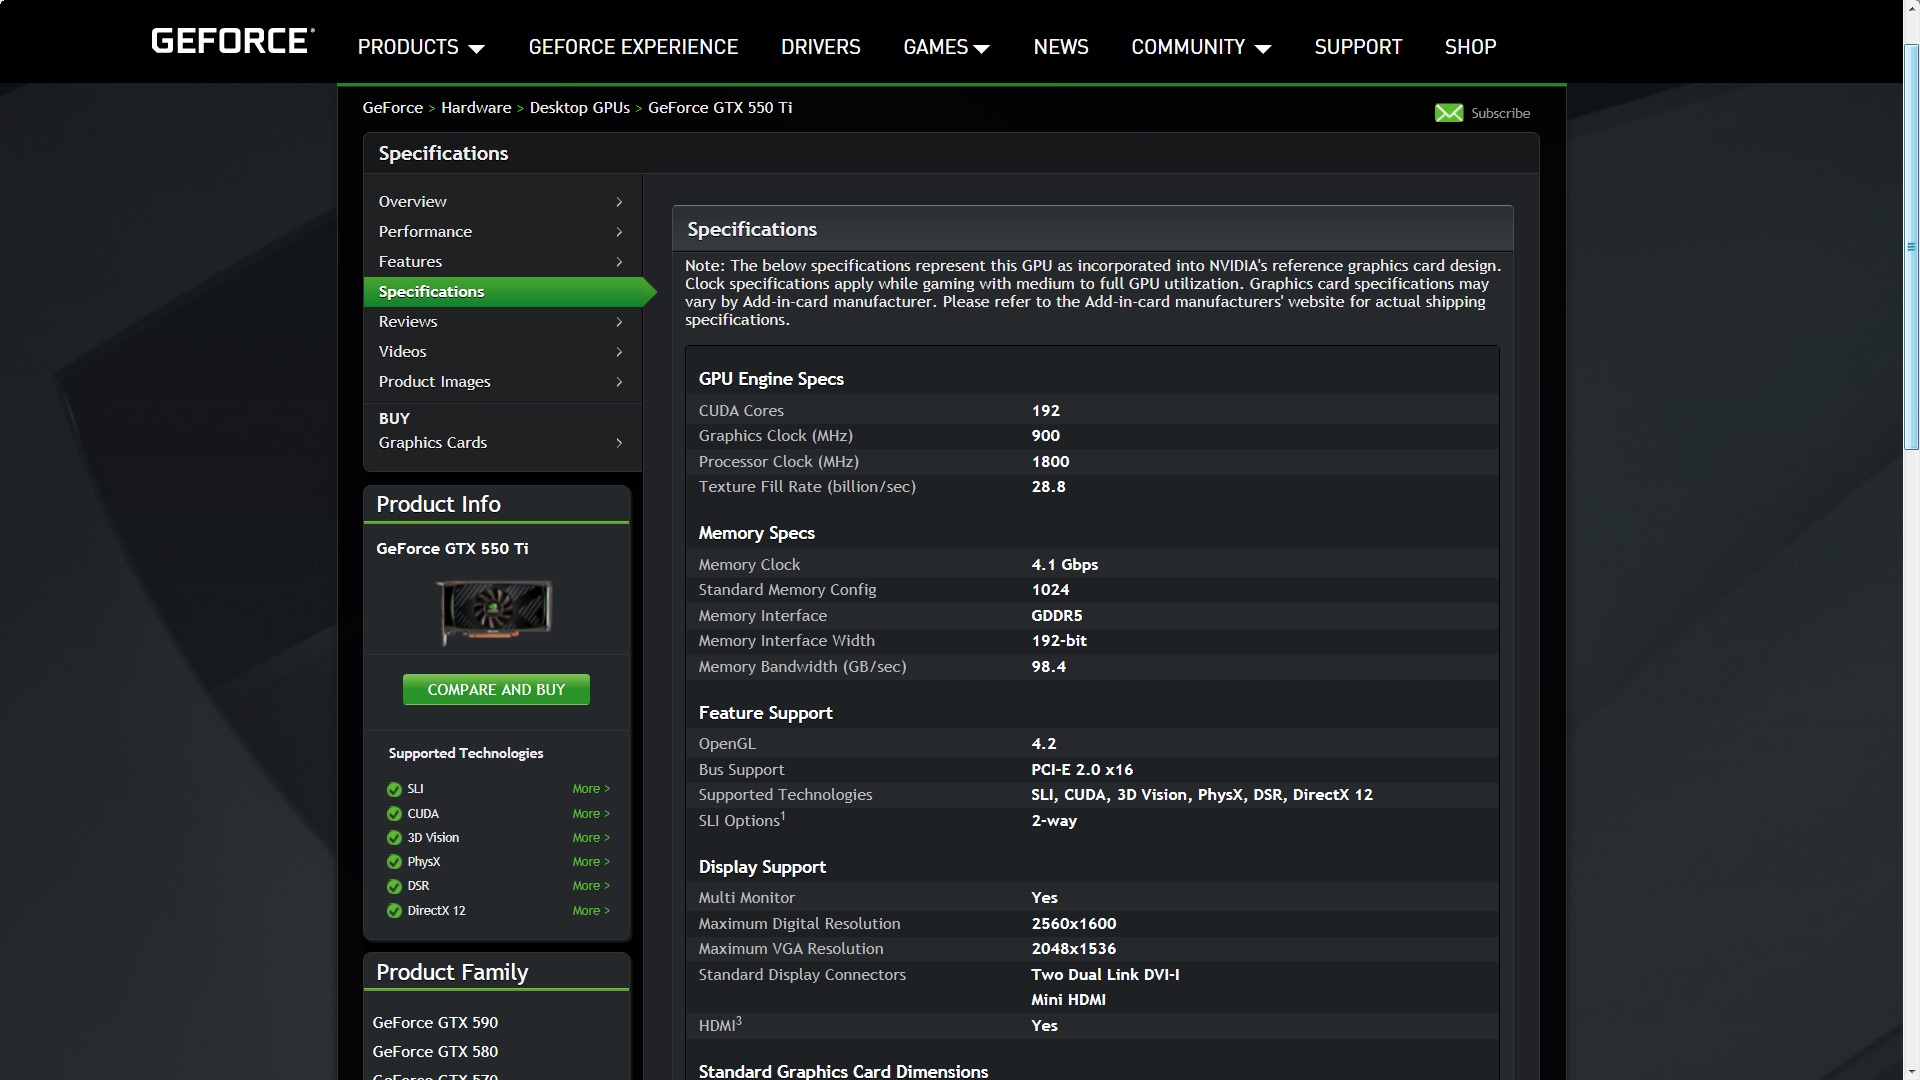Click GeForce GTX 550 Ti breadcrumb
Viewport: 1920px width, 1080px height.
tap(720, 108)
